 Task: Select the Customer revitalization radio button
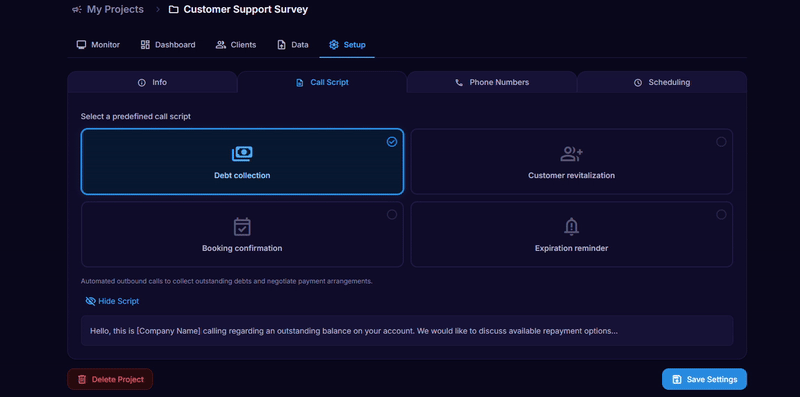(721, 142)
